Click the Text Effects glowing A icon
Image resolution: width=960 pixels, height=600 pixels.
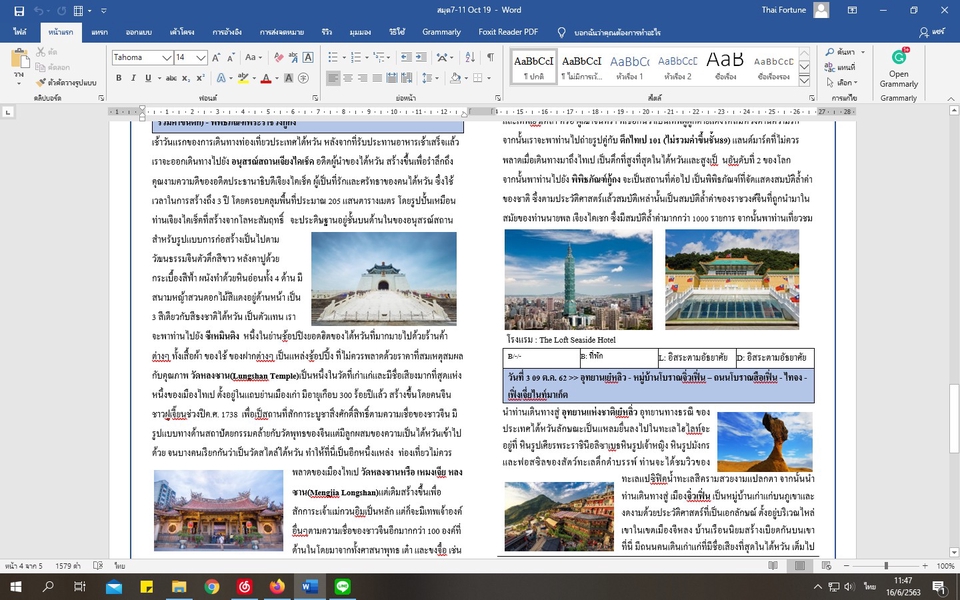click(221, 78)
